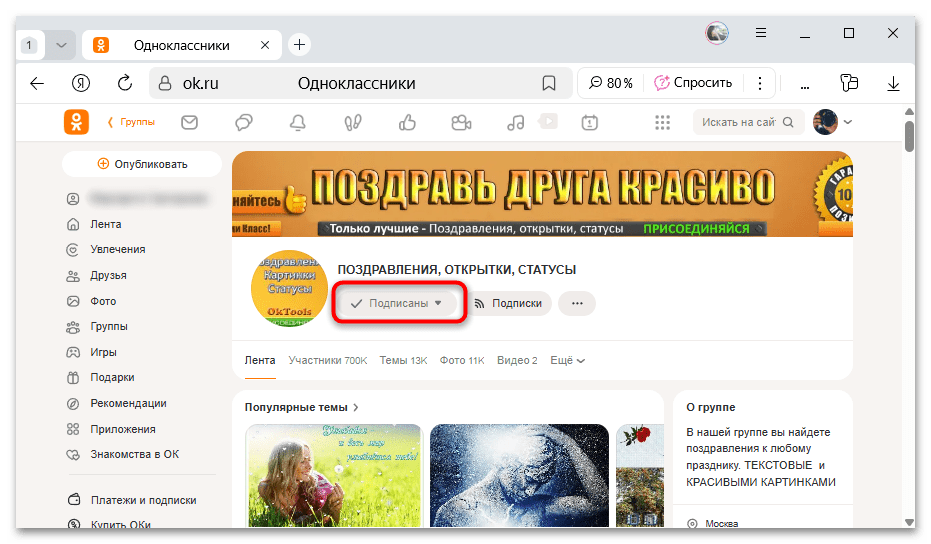
Task: Open Группы in the sidebar
Action: (x=109, y=326)
